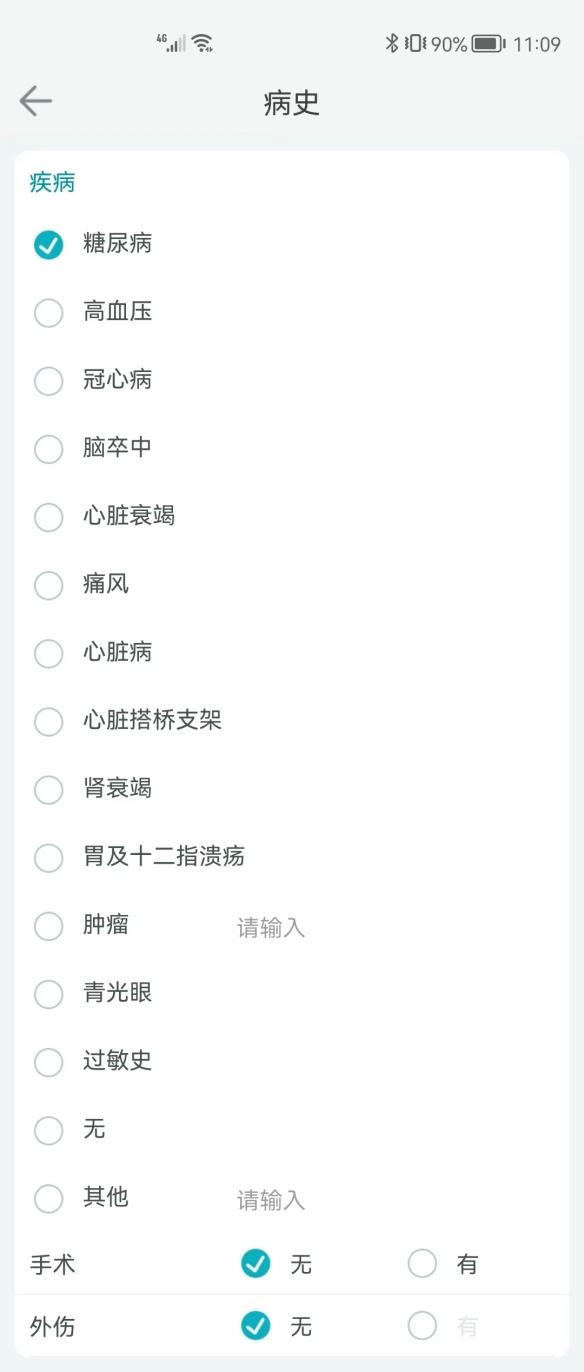Tap the back arrow icon
584x1372 pixels.
tap(35, 101)
